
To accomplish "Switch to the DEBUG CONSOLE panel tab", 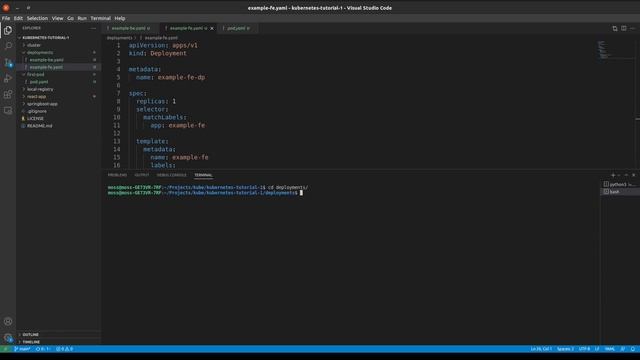I will point(171,175).
